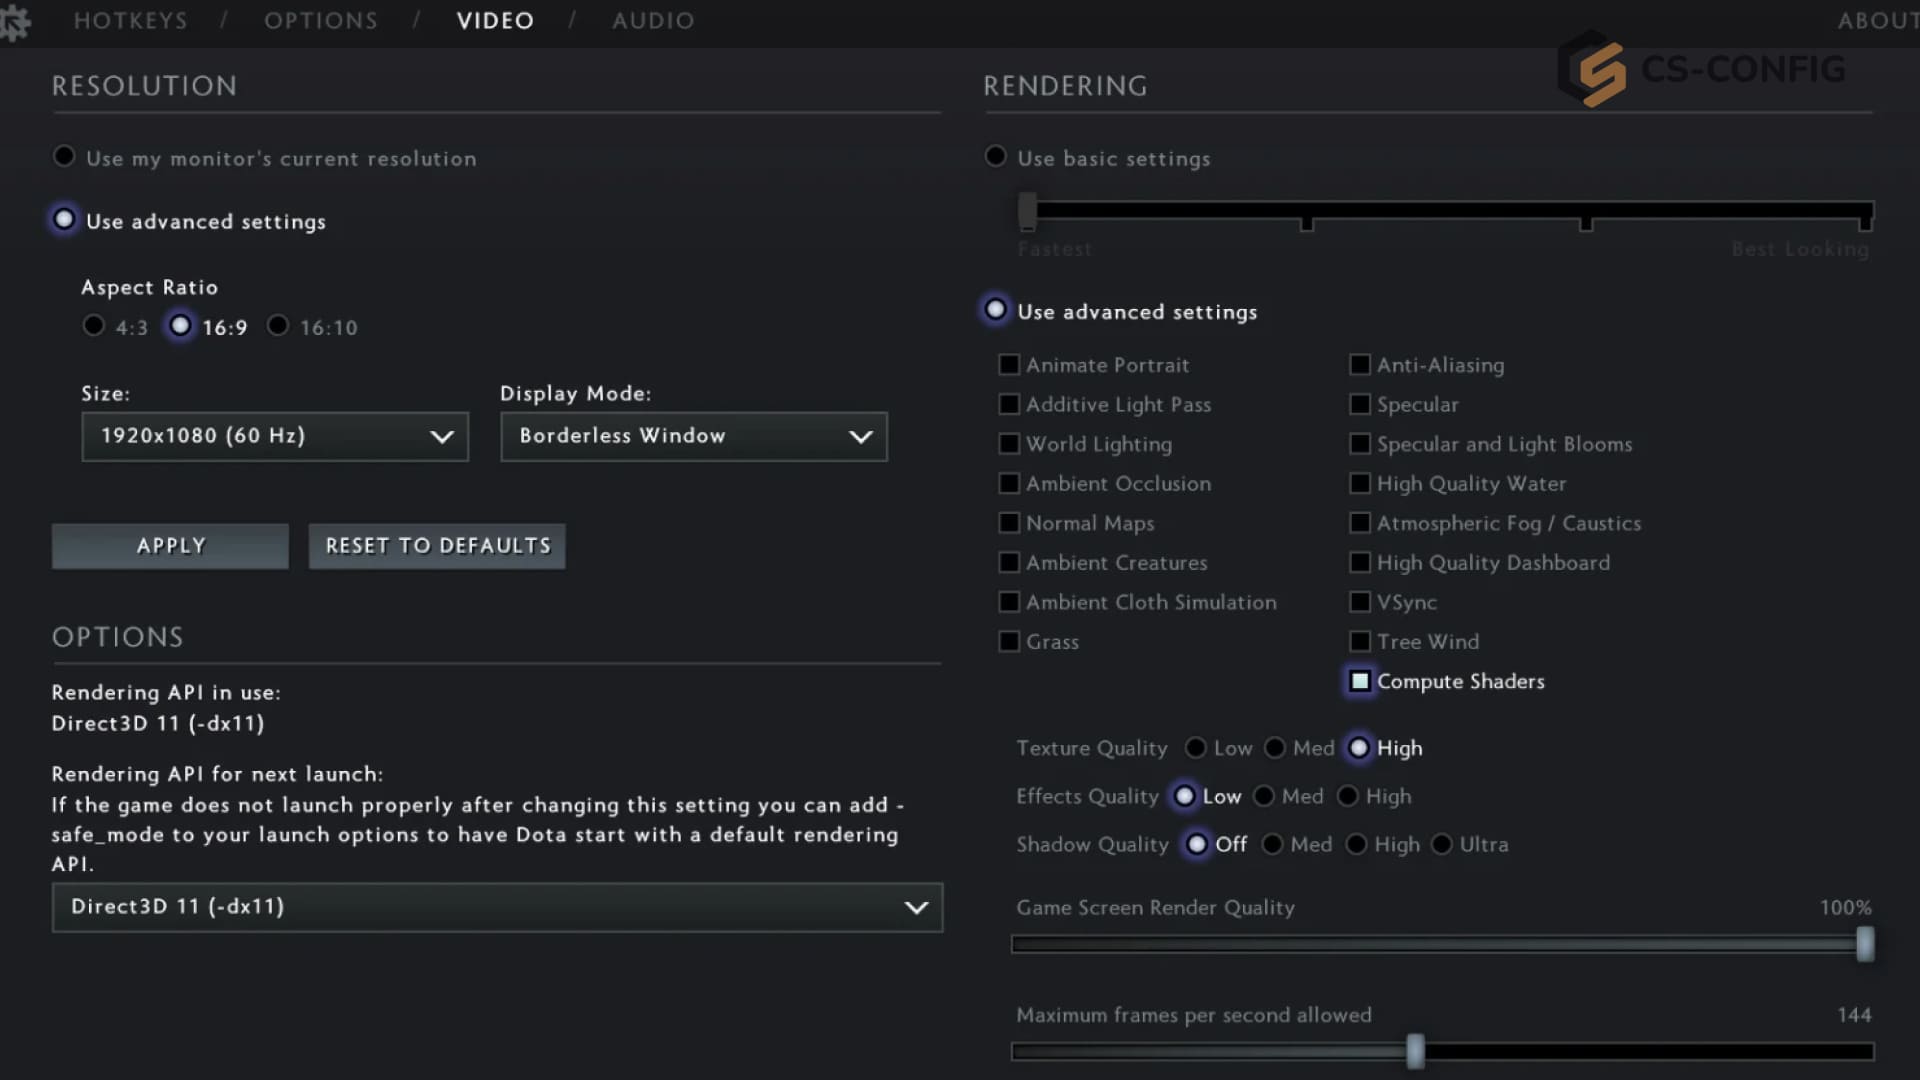This screenshot has width=1920, height=1080.
Task: Click the CS-CONFIG logo icon
Action: pyautogui.click(x=1592, y=68)
